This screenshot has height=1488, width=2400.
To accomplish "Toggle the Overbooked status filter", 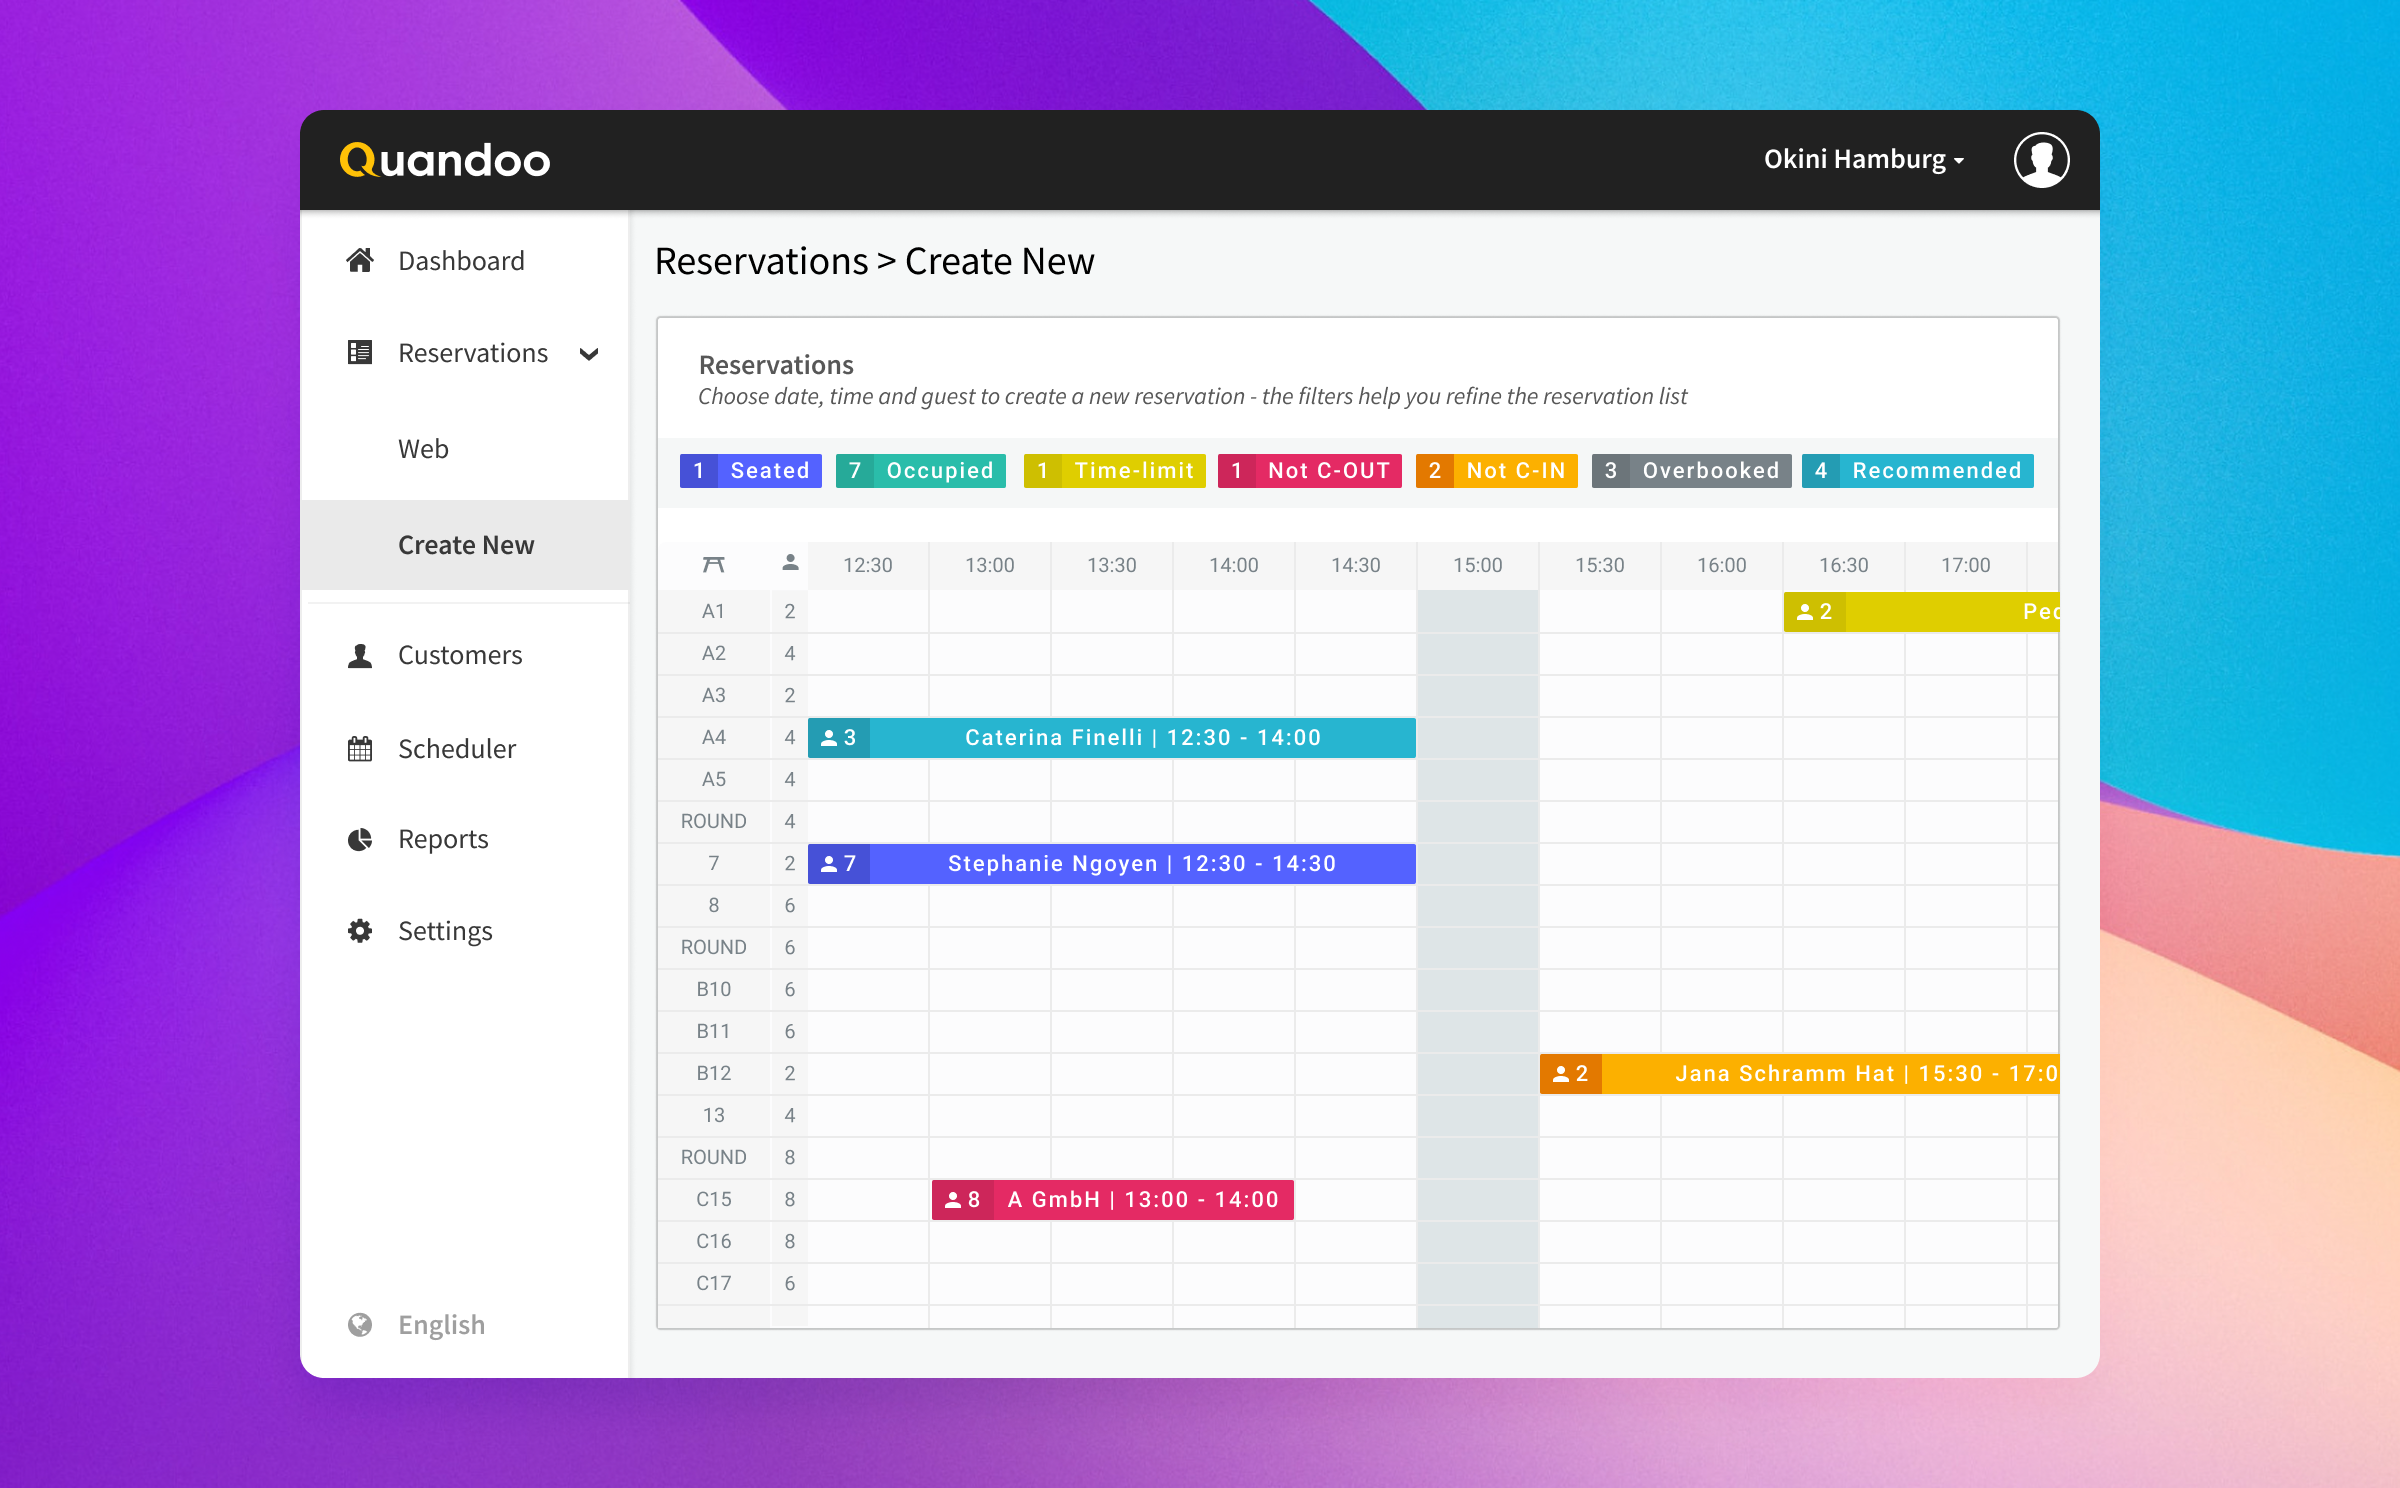I will (1692, 471).
